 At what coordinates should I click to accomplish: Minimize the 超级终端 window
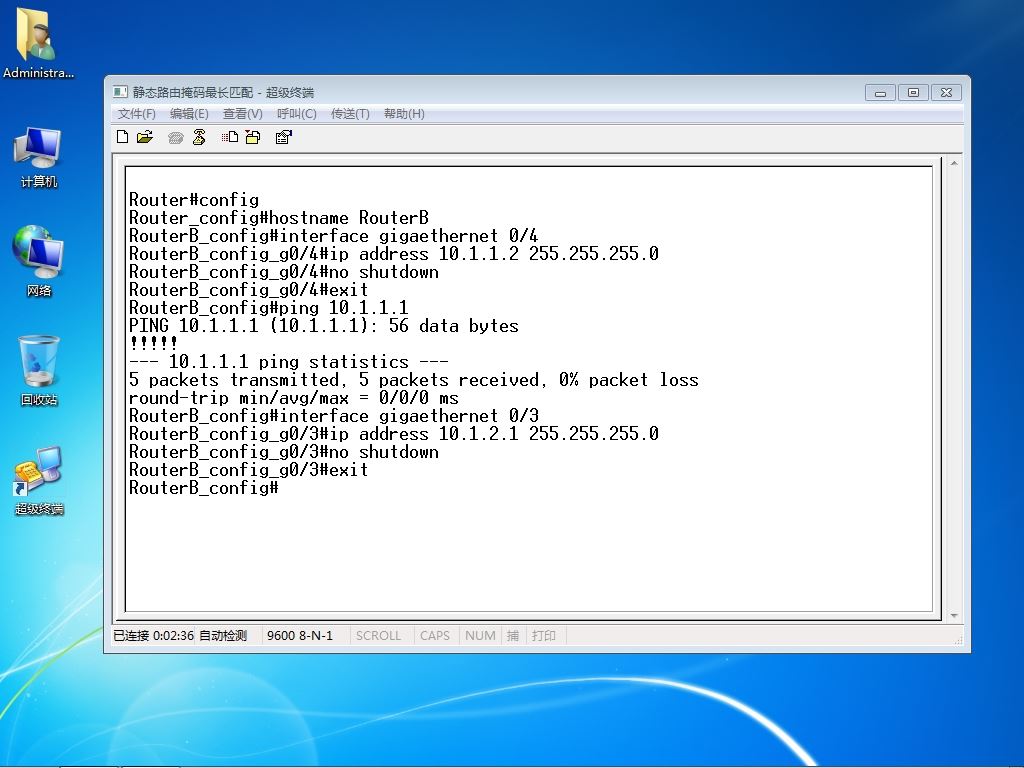[x=880, y=93]
